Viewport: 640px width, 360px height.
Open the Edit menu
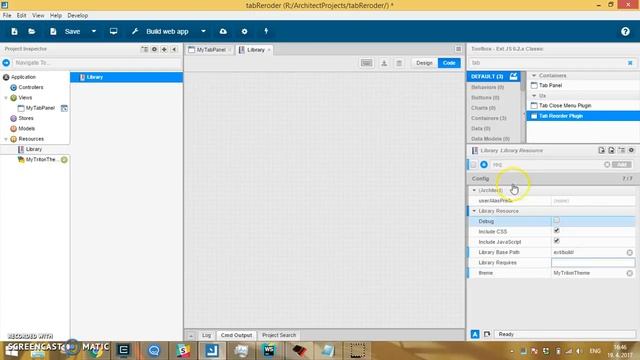pos(21,16)
